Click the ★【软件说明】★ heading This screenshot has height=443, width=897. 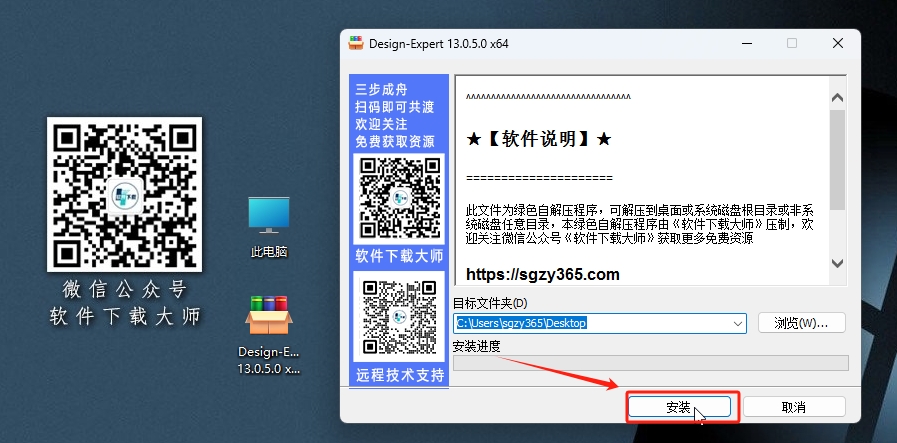point(539,139)
